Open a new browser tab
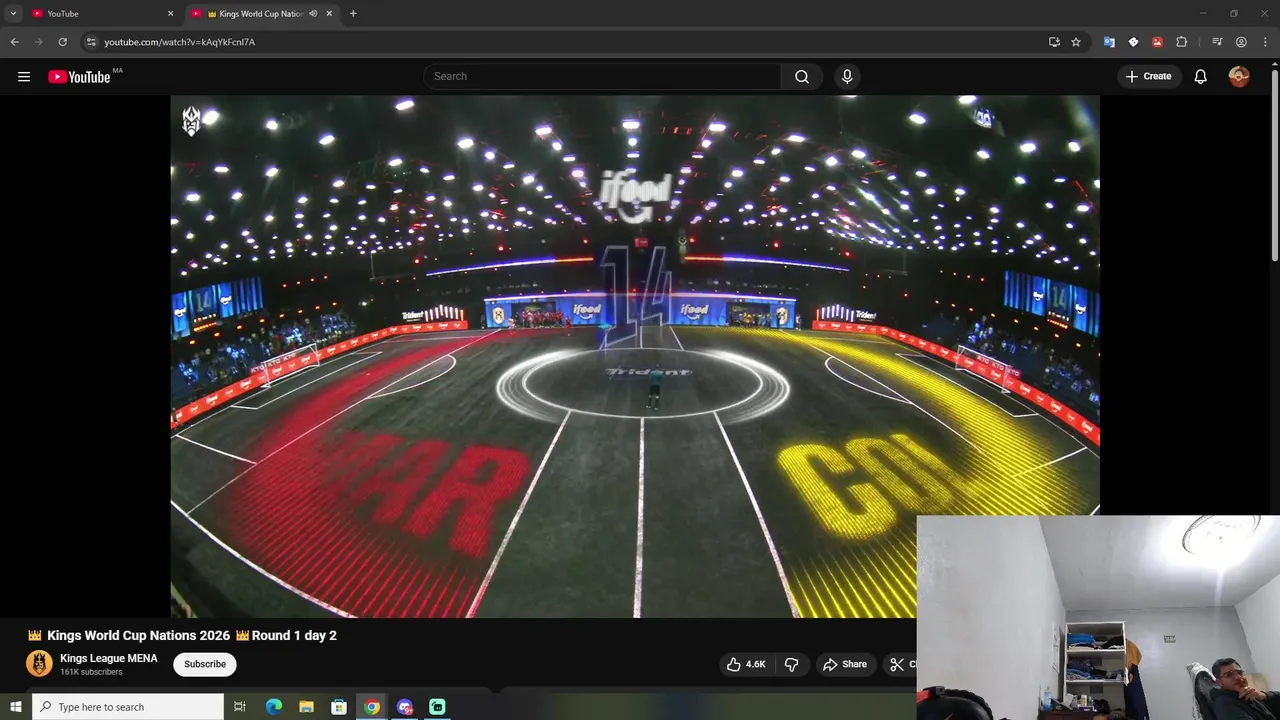This screenshot has height=720, width=1280. (353, 14)
